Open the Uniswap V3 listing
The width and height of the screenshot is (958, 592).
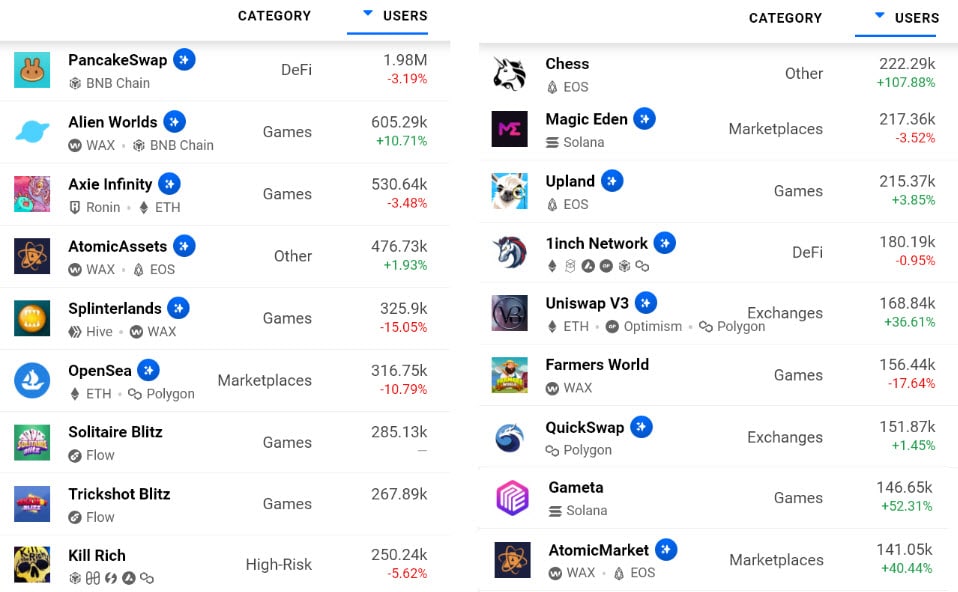point(587,303)
